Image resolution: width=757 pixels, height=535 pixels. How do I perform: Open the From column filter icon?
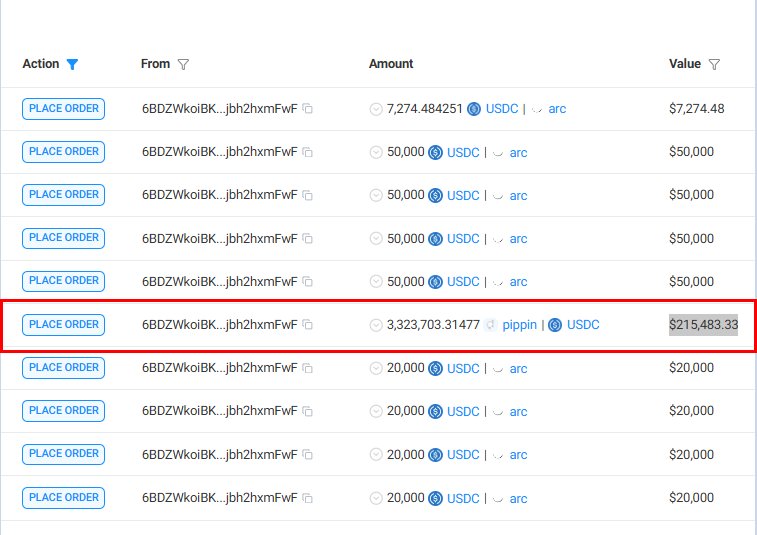tap(183, 64)
